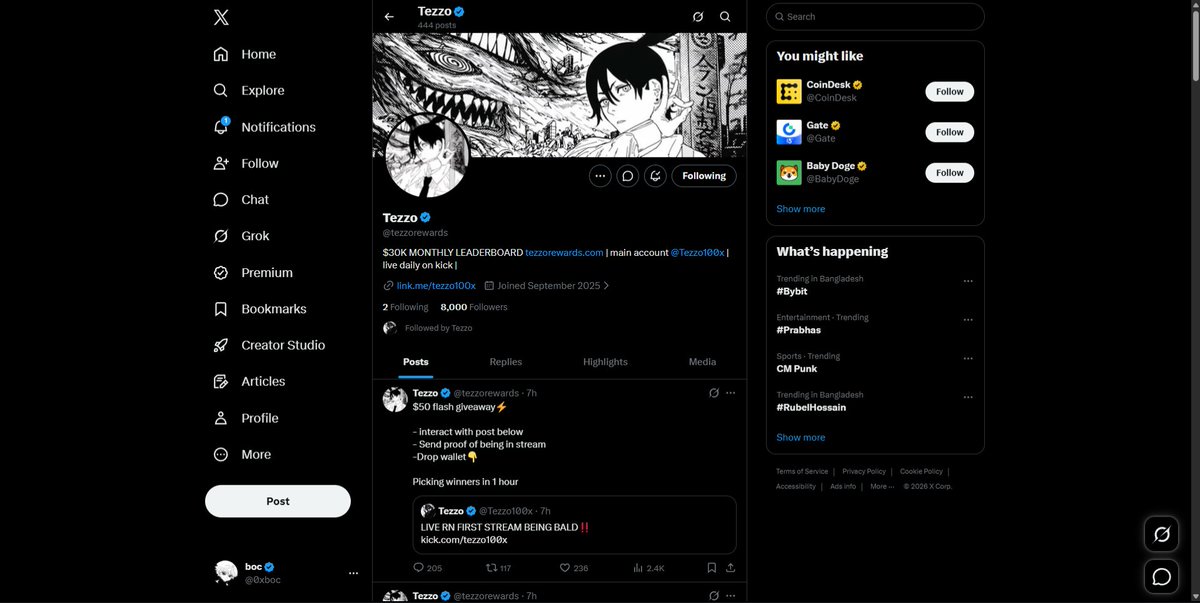
Task: Reply to the $50 flash giveaway post
Action: coord(427,567)
